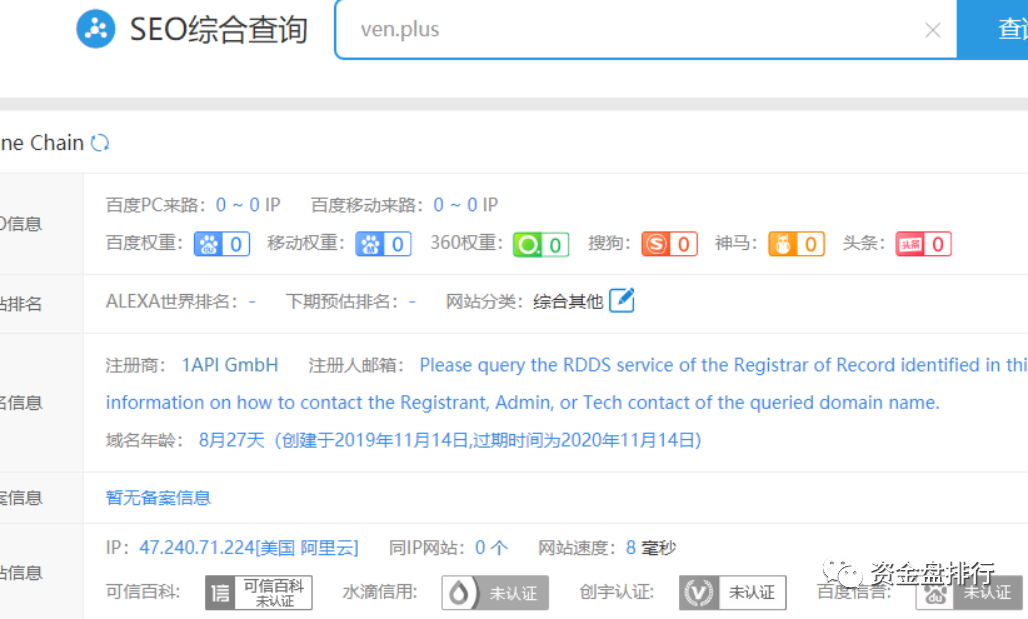Click the 头条 red weight badge
The height and width of the screenshot is (619, 1028).
pyautogui.click(x=923, y=244)
